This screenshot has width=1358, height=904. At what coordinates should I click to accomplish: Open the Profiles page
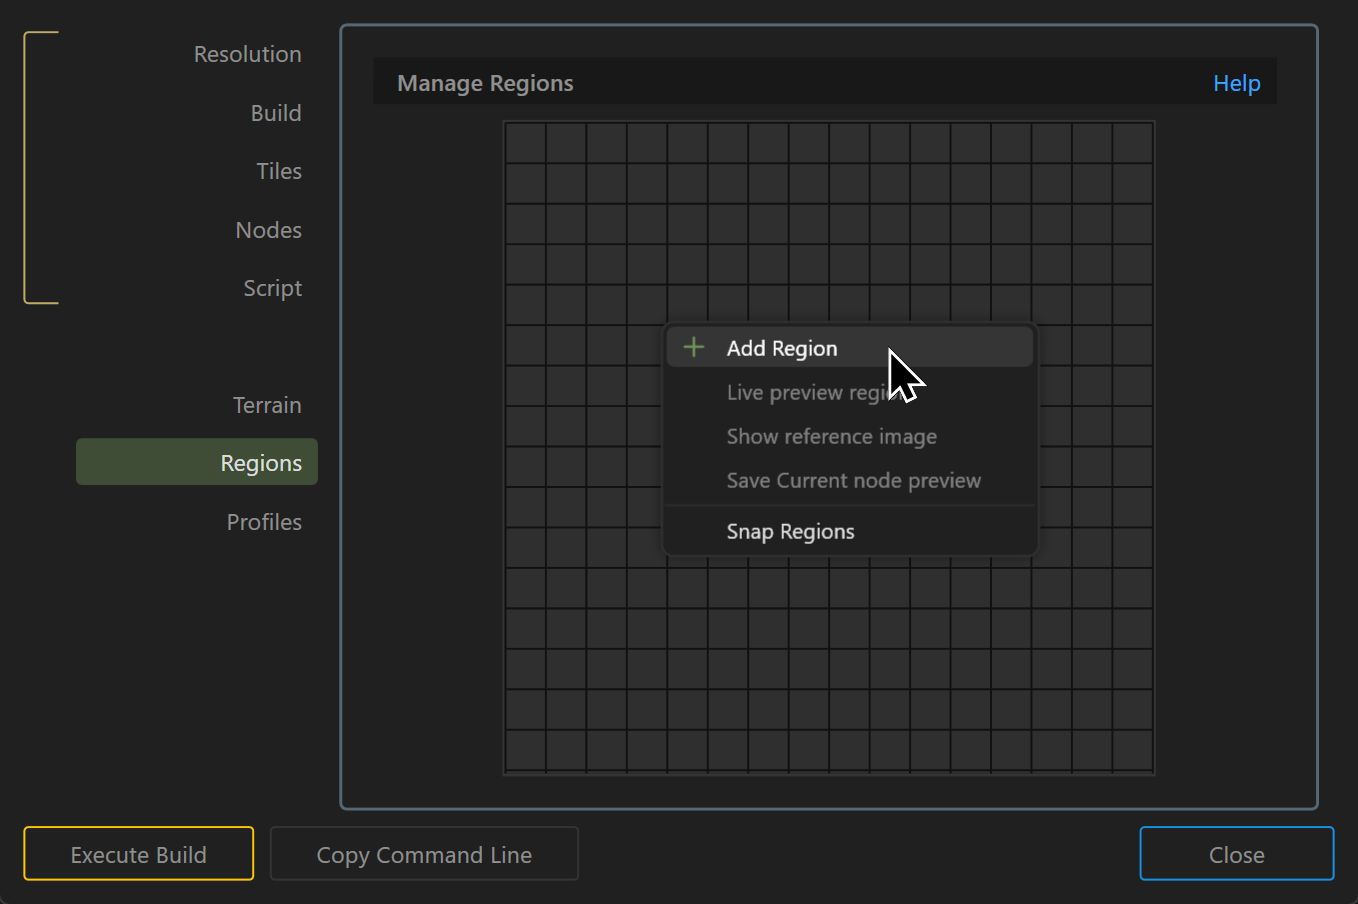[264, 522]
